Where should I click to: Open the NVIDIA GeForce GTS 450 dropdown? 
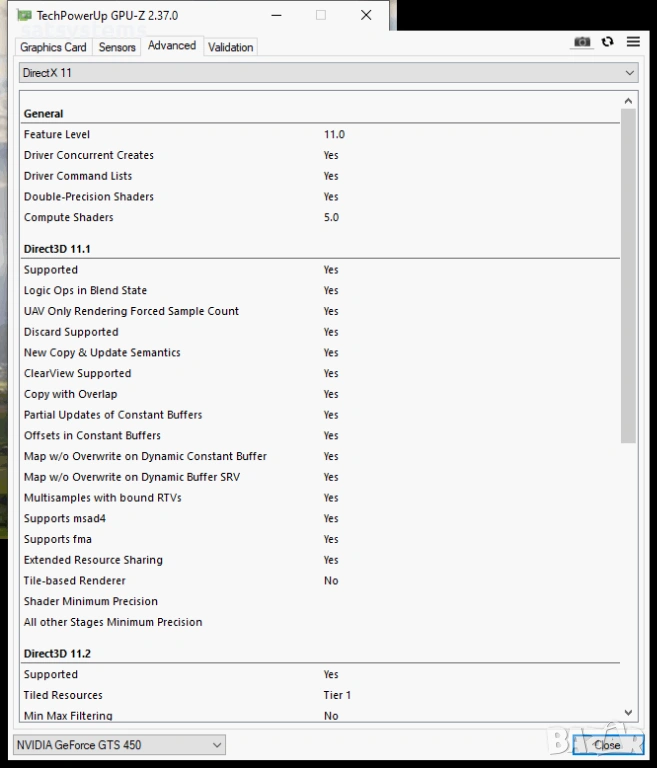point(119,745)
